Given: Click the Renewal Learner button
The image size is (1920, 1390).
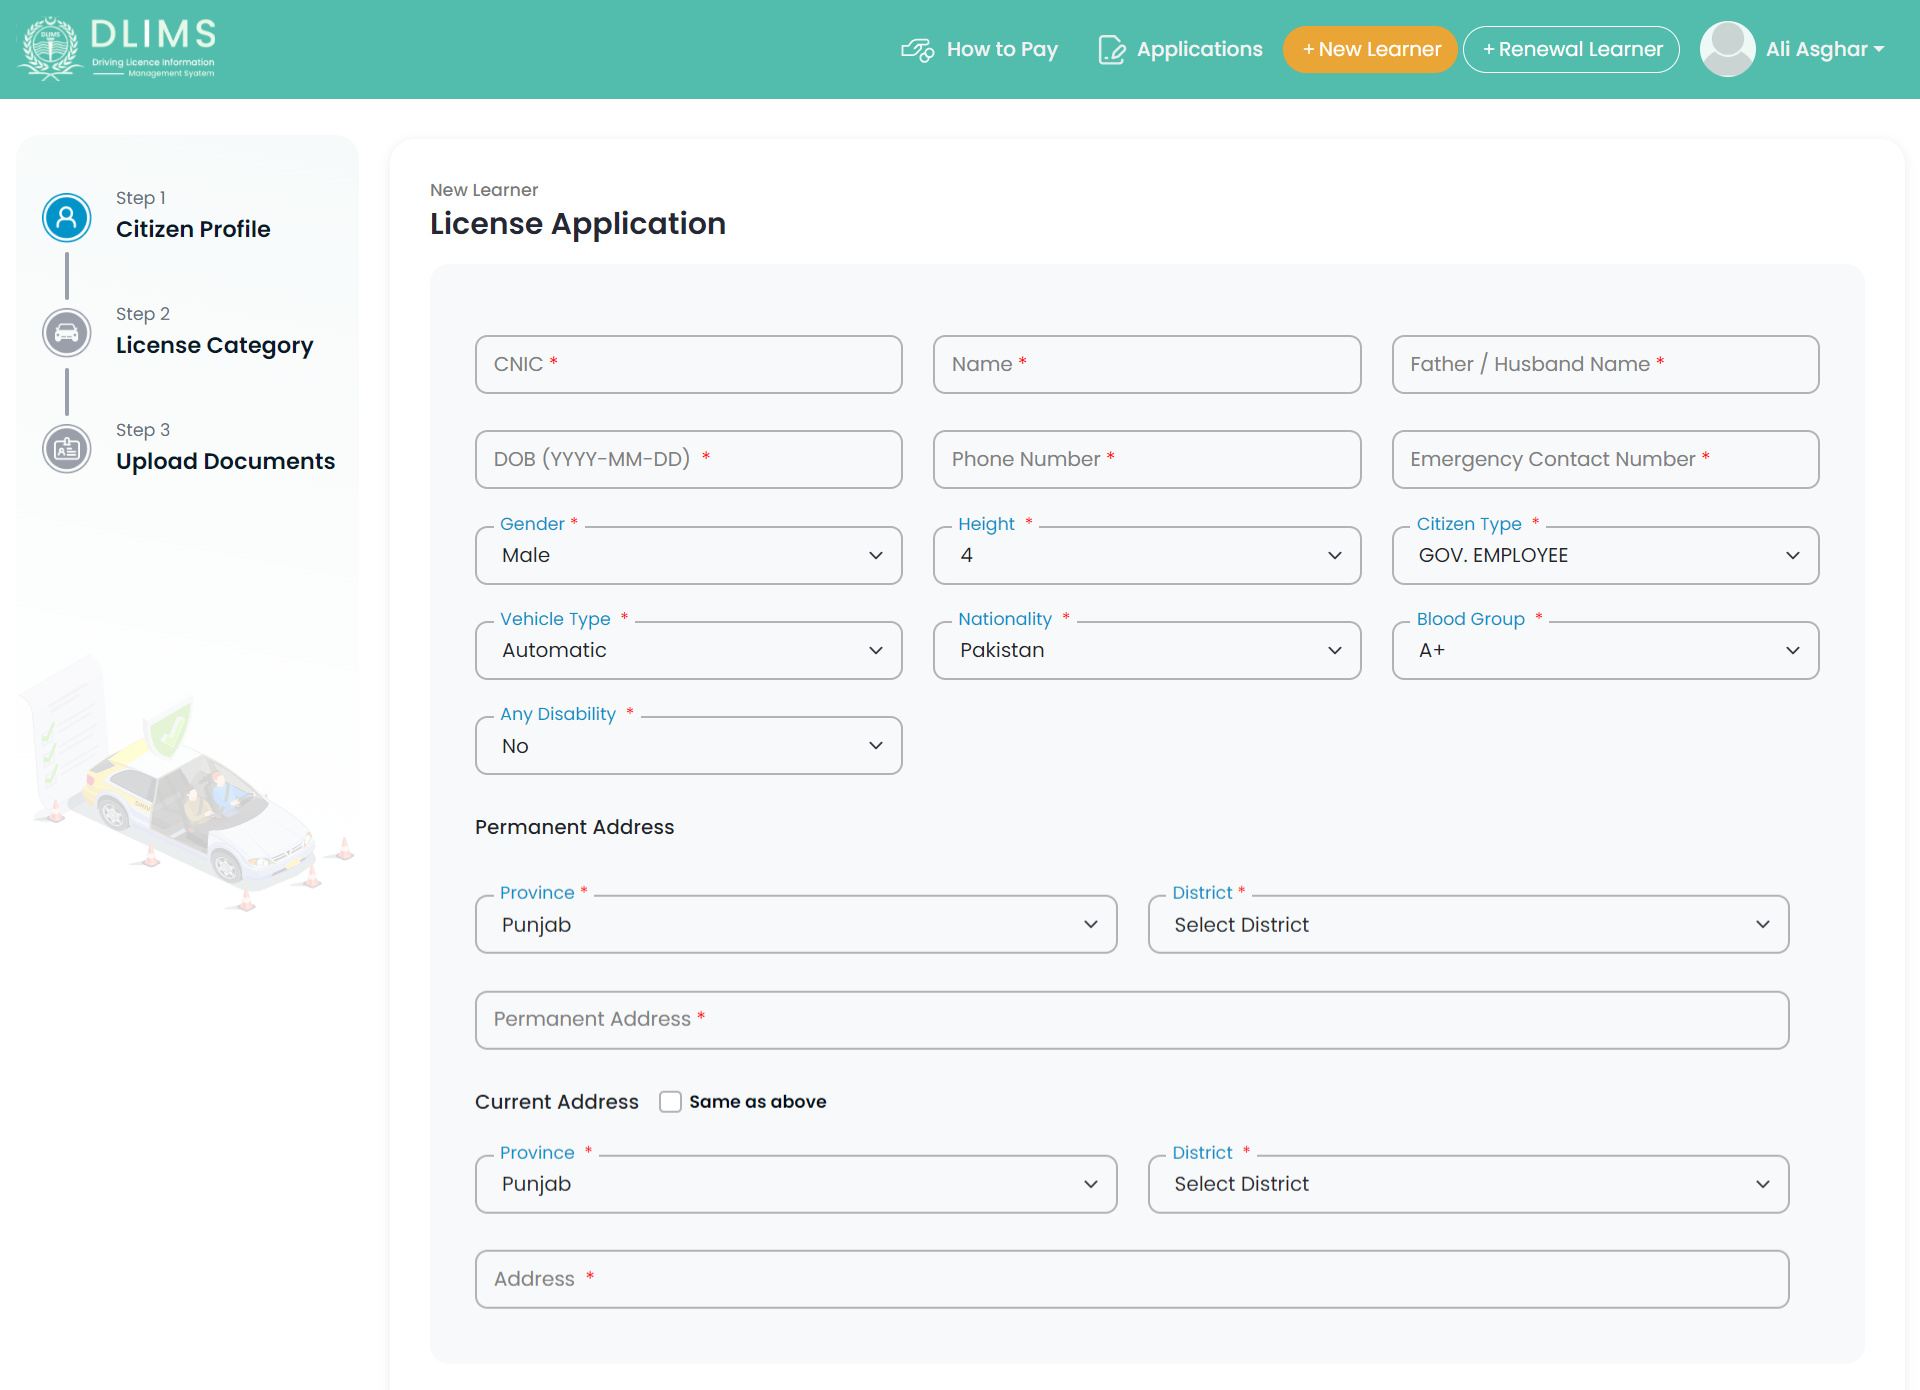Looking at the screenshot, I should tap(1573, 49).
